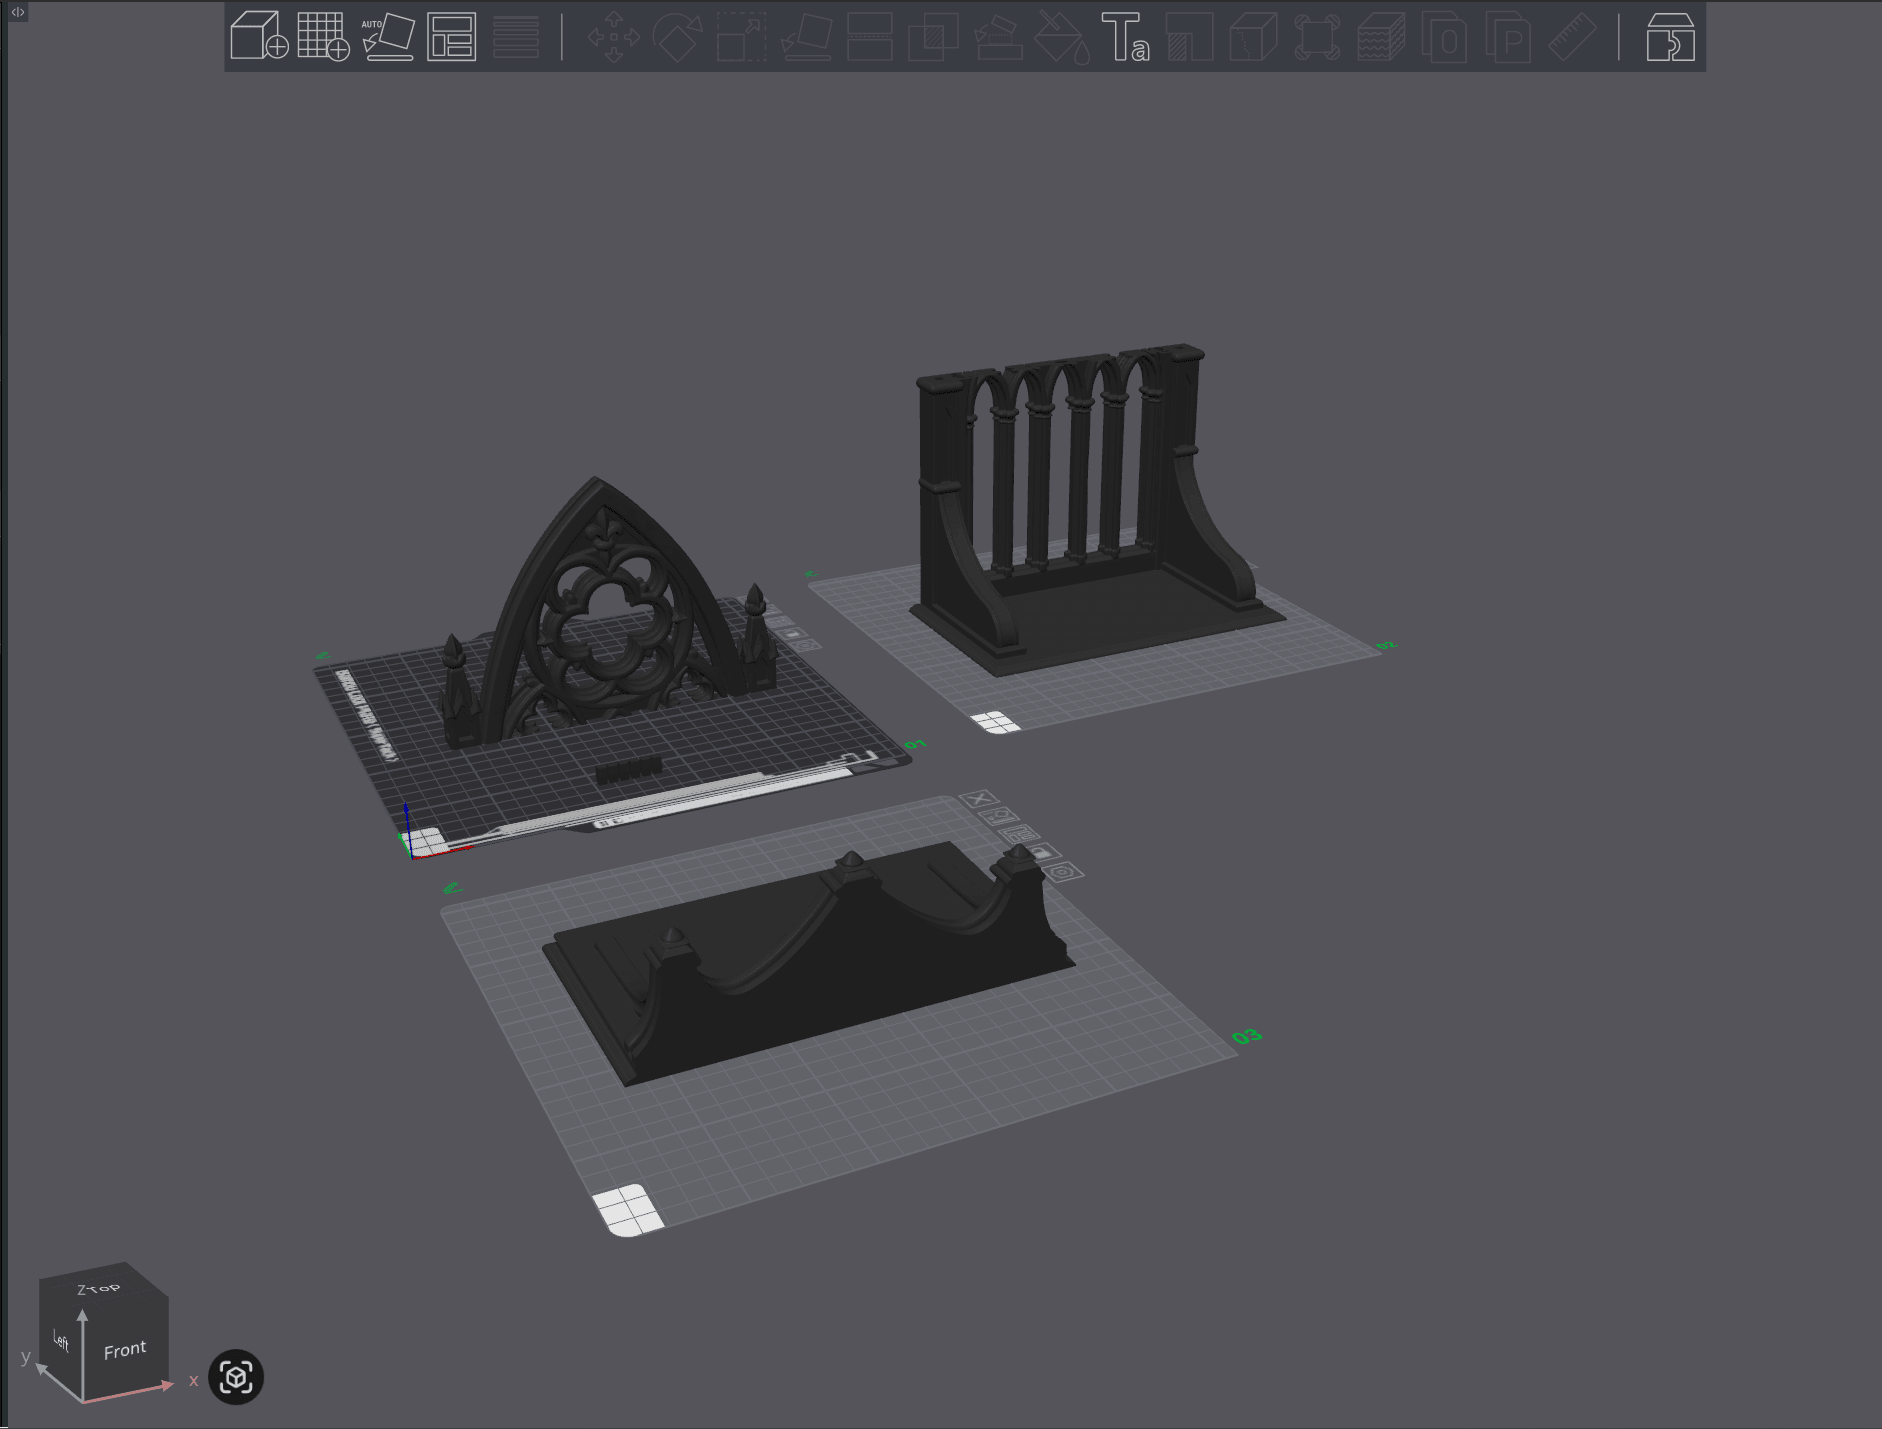Select the Scale gizmo tool
The width and height of the screenshot is (1882, 1429).
click(x=742, y=37)
